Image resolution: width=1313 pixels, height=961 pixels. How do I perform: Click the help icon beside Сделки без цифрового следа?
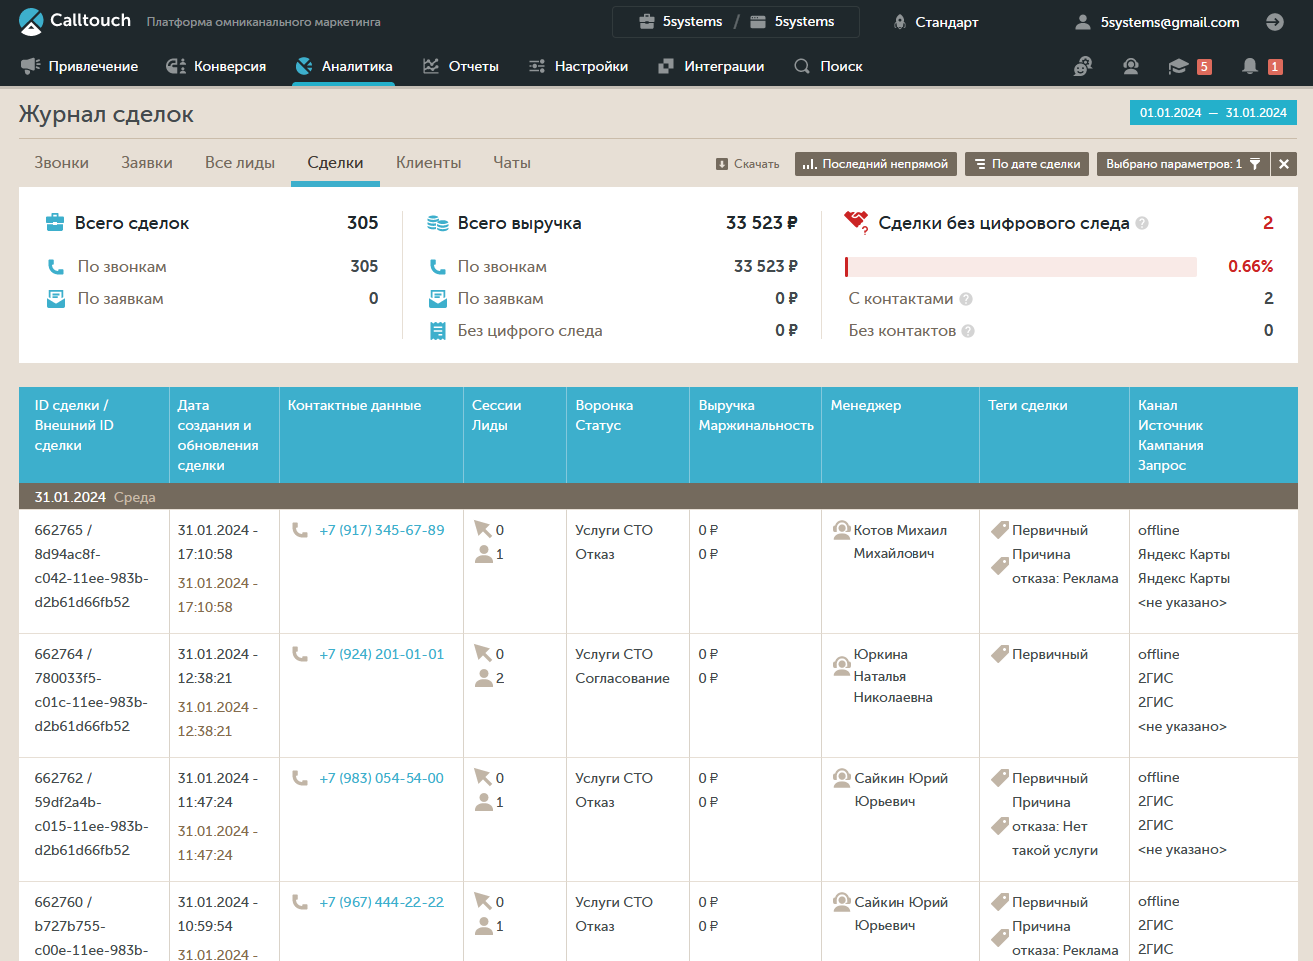[x=1142, y=224]
